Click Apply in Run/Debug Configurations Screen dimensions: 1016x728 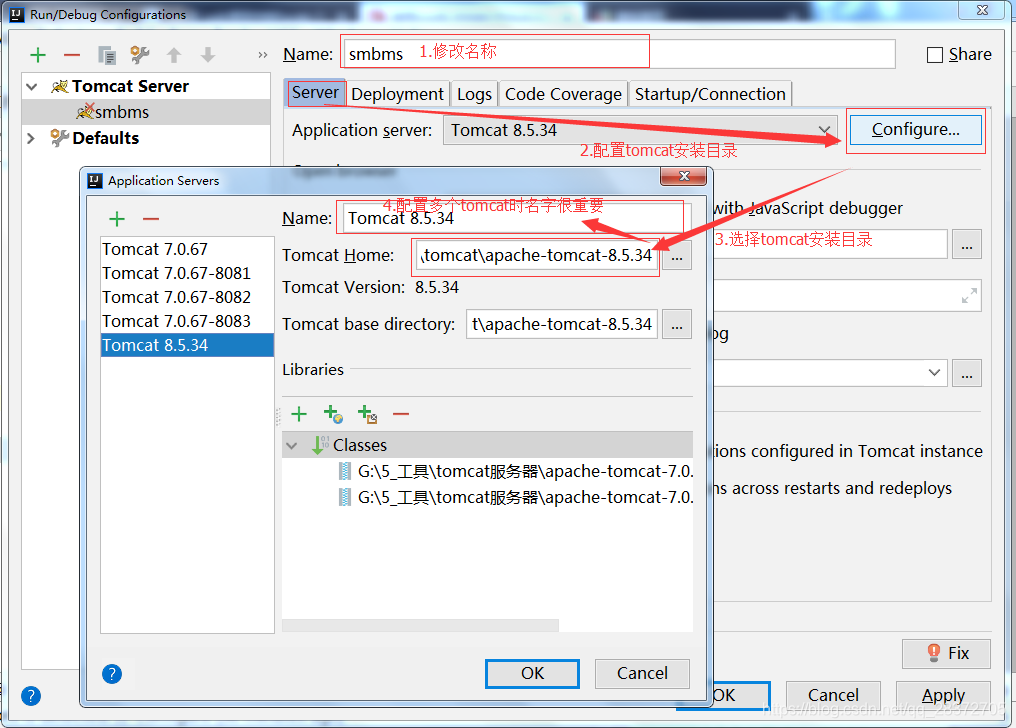pyautogui.click(x=943, y=696)
